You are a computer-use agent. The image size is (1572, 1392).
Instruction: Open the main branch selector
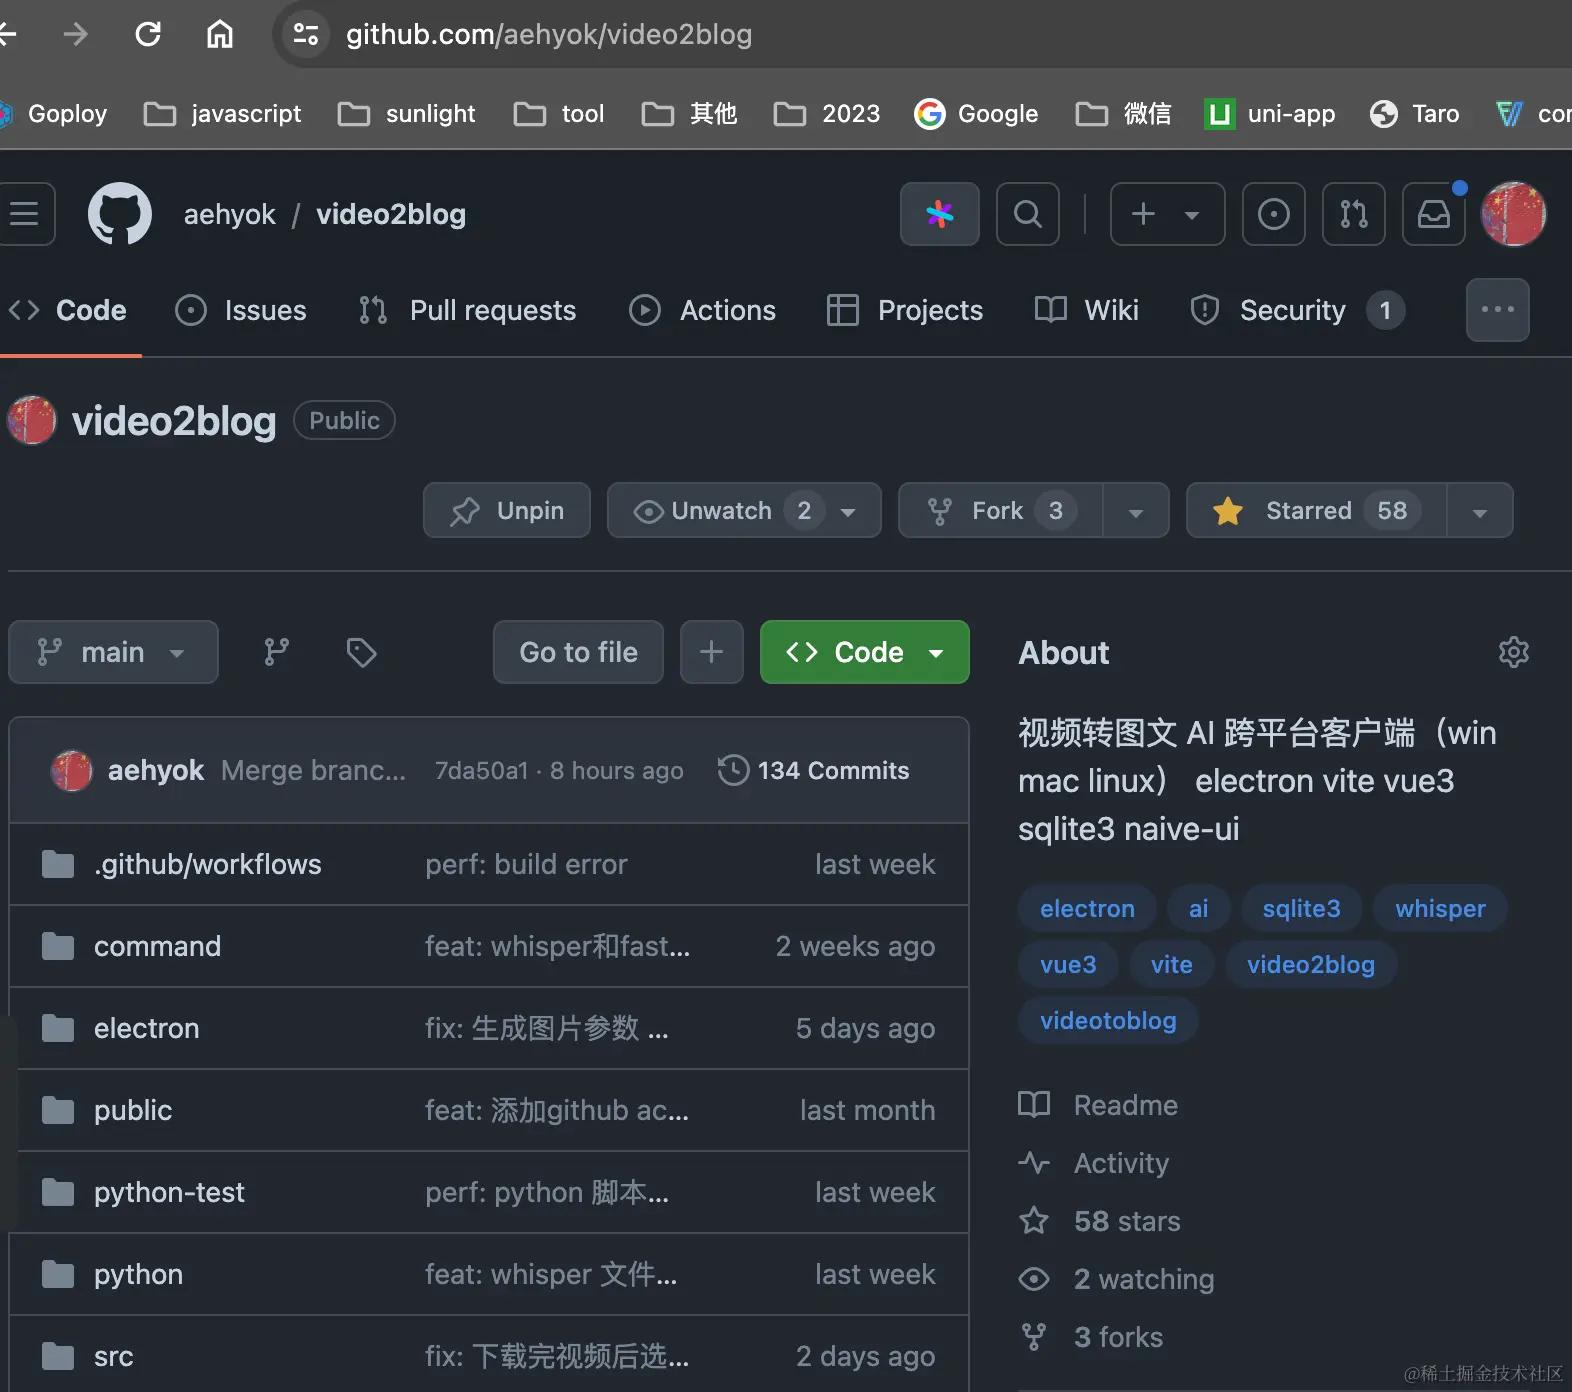[x=113, y=652]
